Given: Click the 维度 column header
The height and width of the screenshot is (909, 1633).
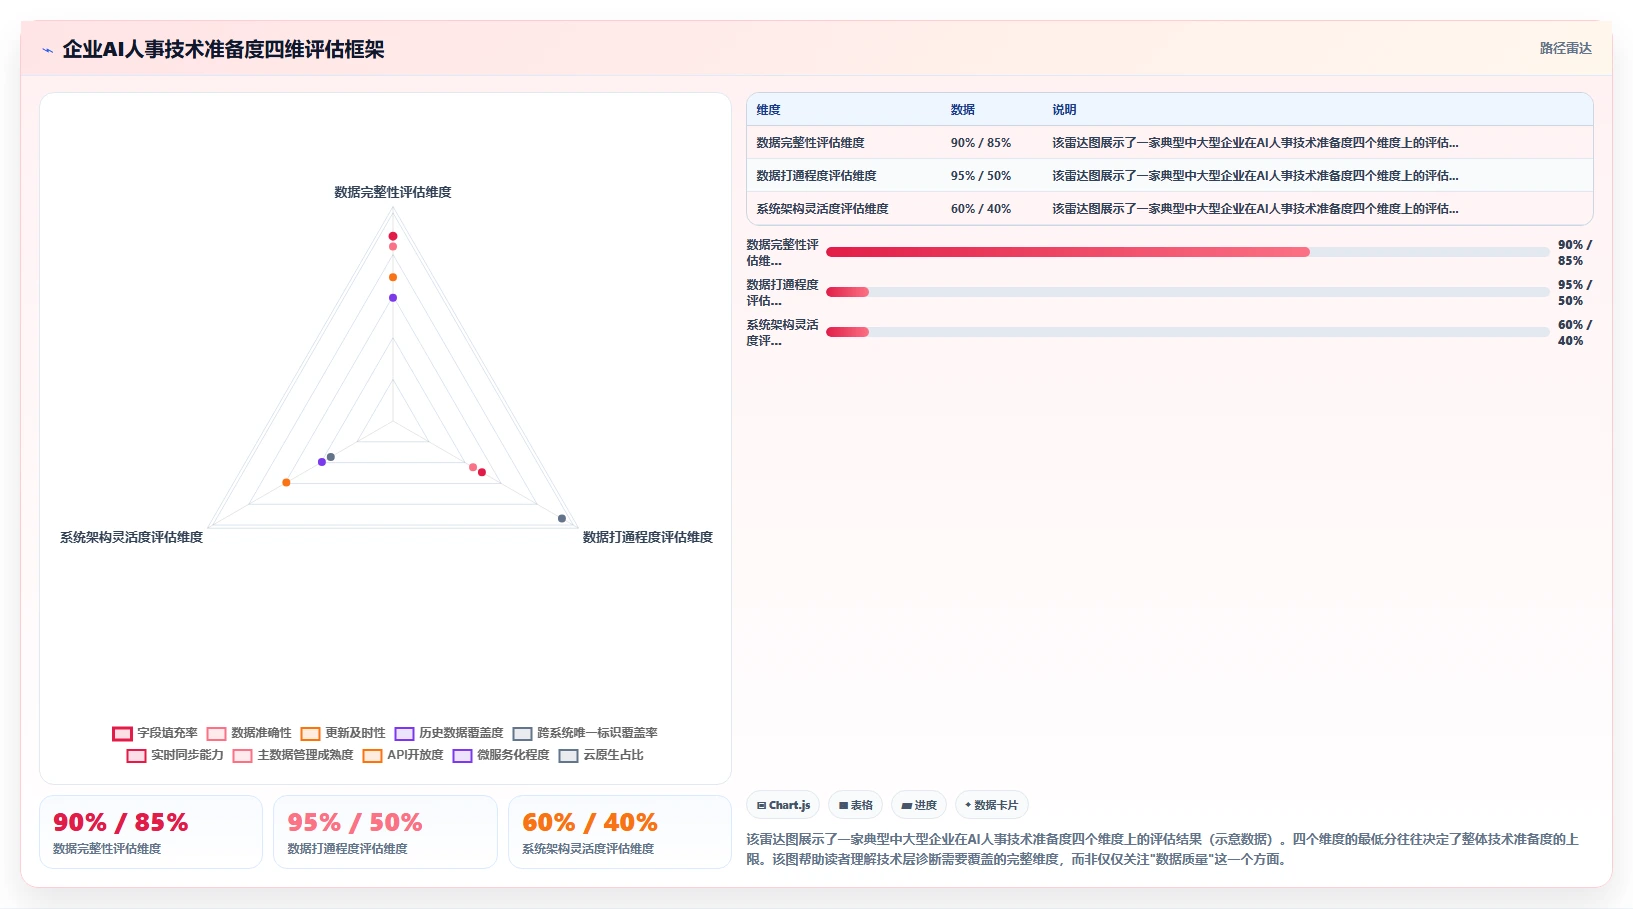Looking at the screenshot, I should [768, 110].
